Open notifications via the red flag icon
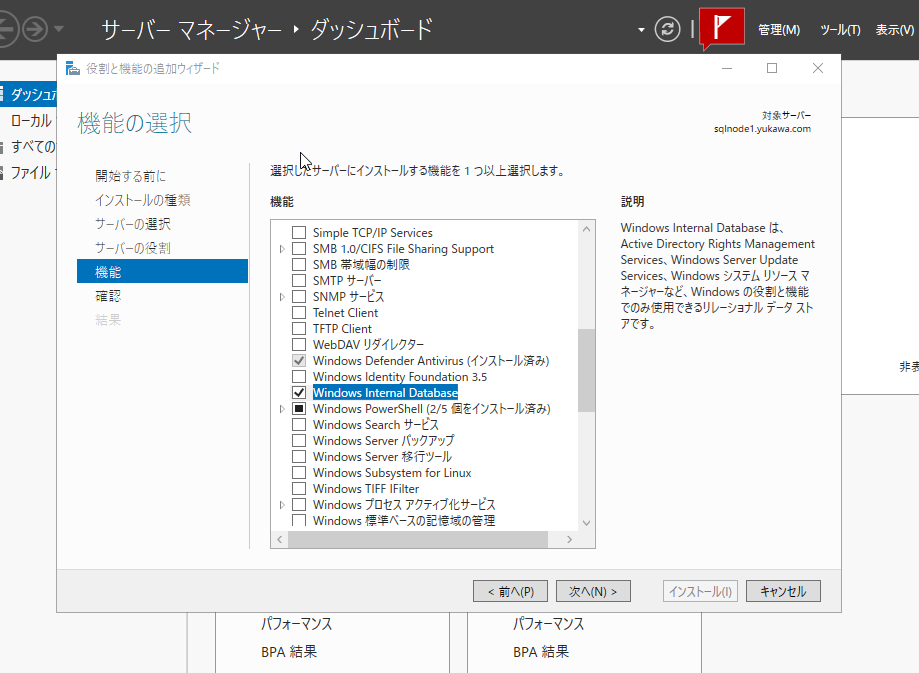 tap(720, 26)
